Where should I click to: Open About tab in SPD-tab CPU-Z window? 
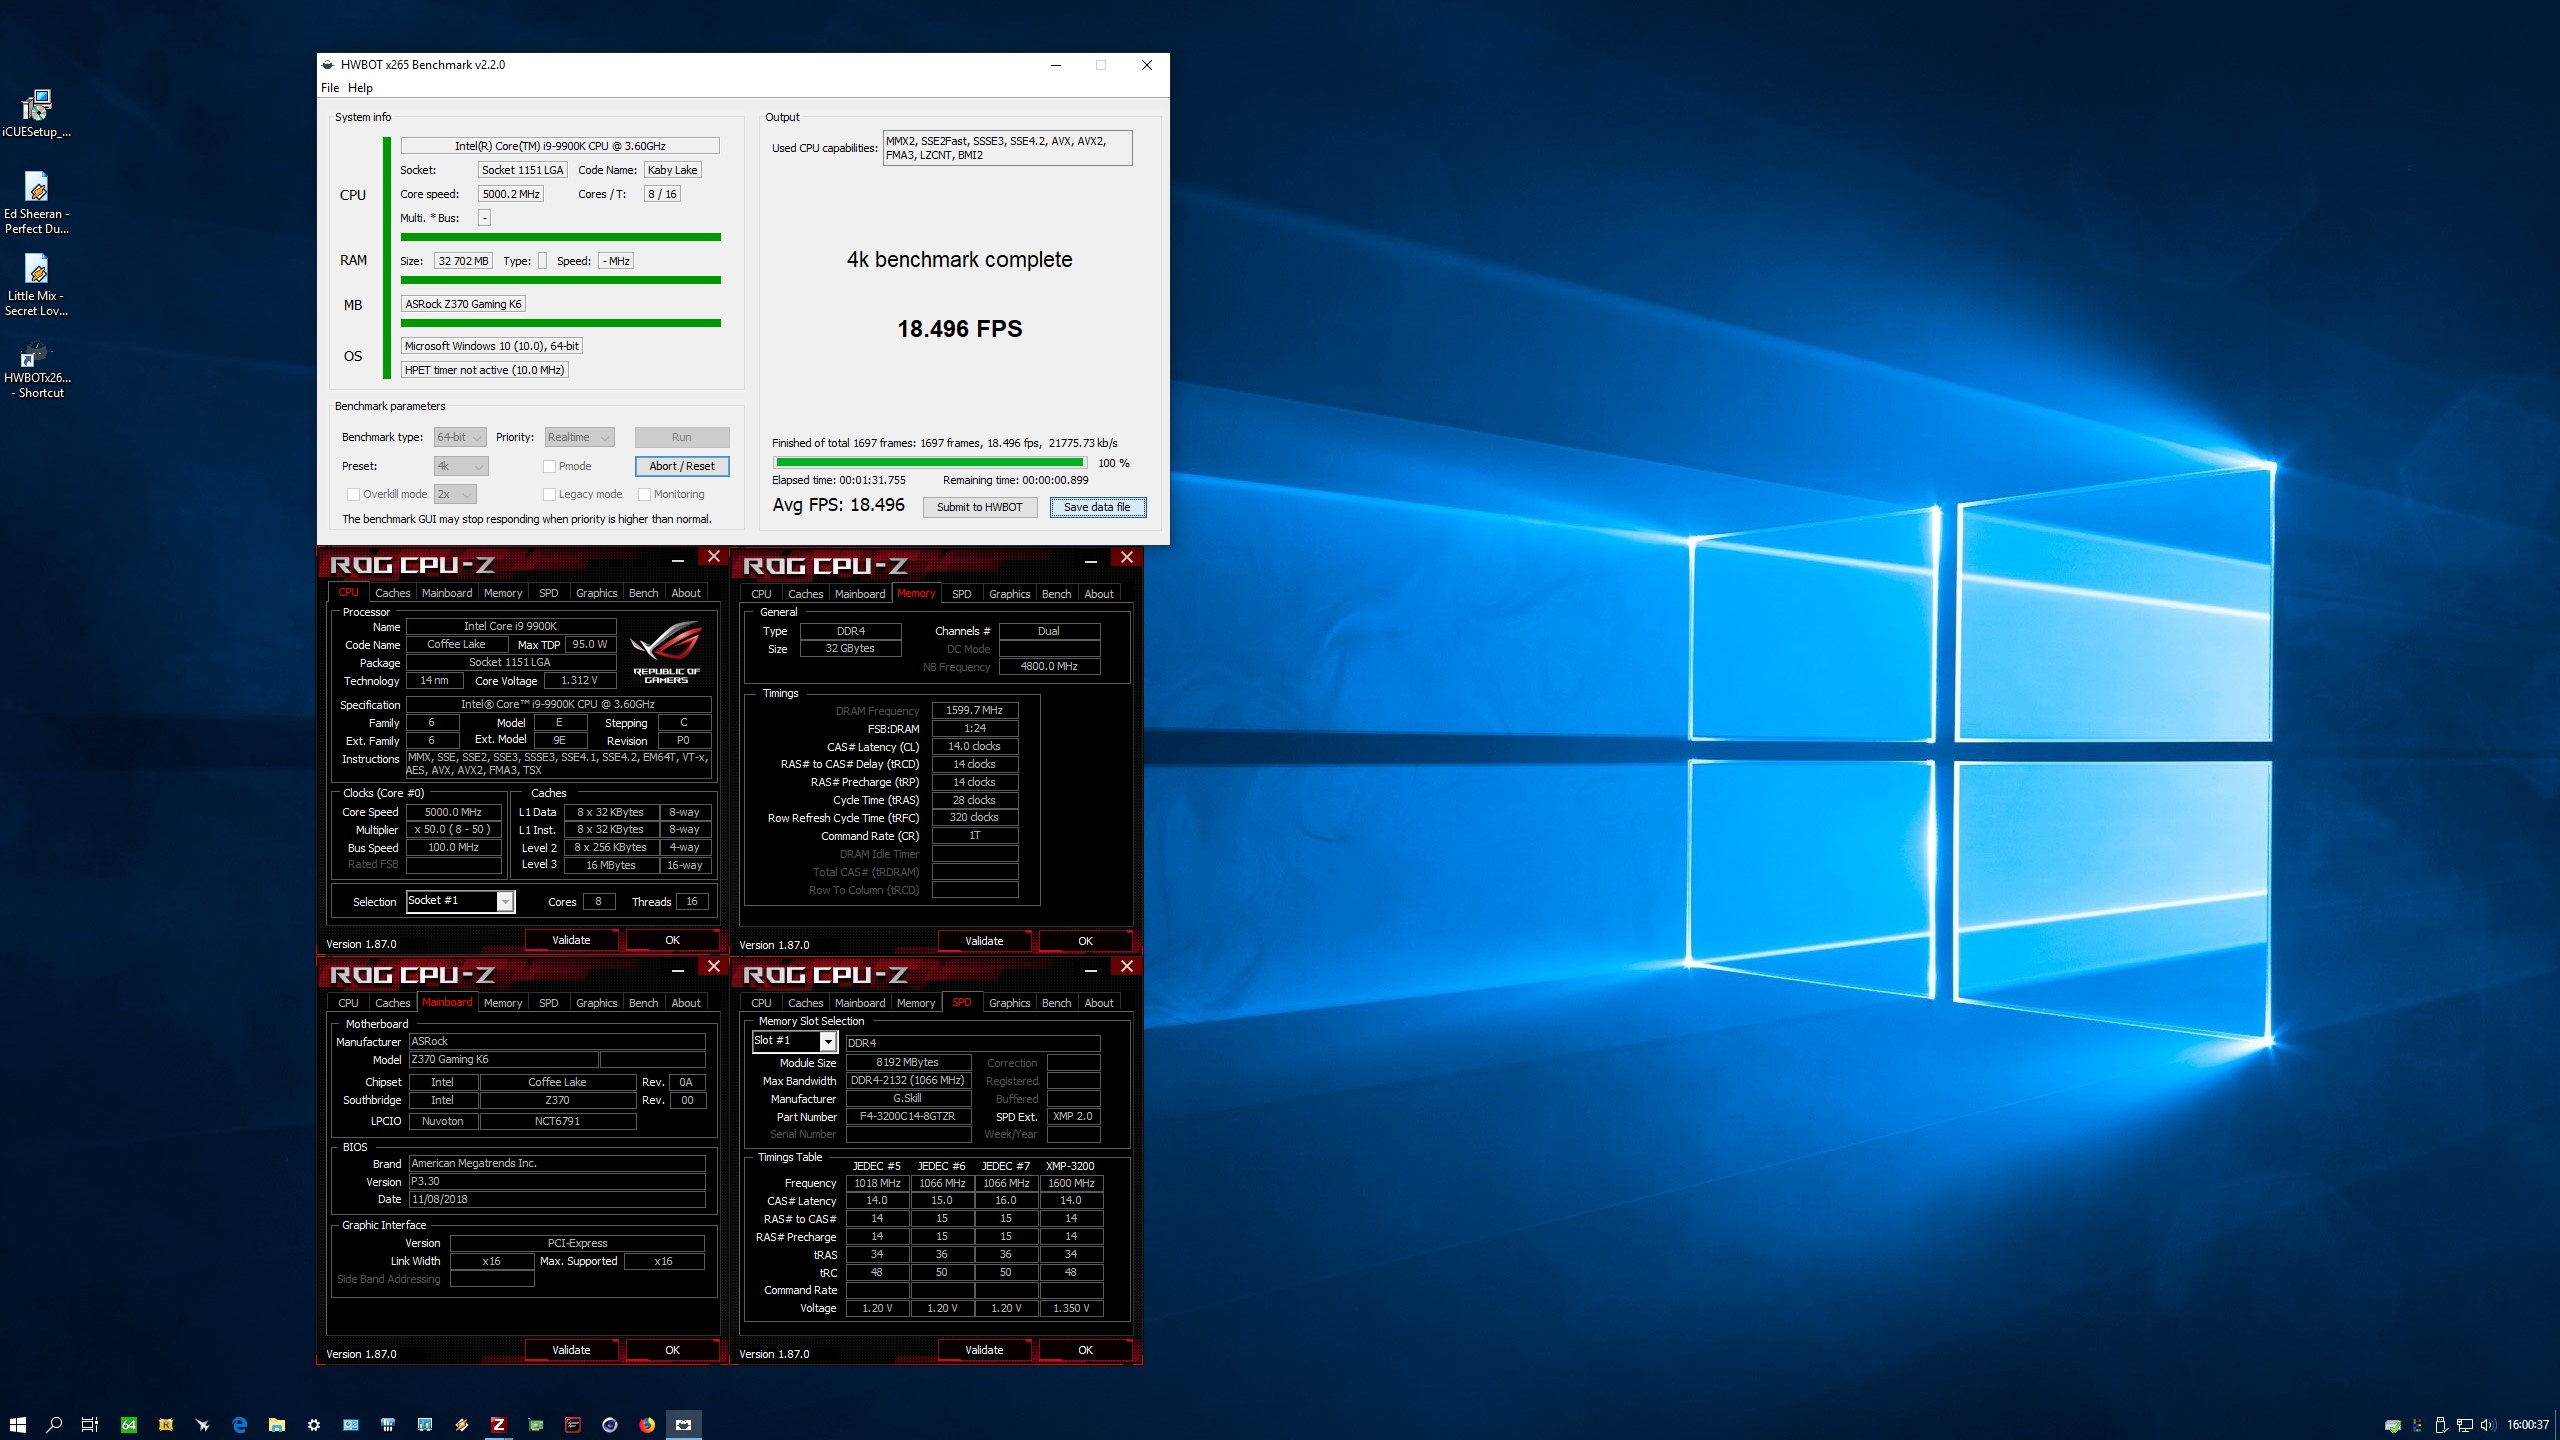(1098, 1003)
